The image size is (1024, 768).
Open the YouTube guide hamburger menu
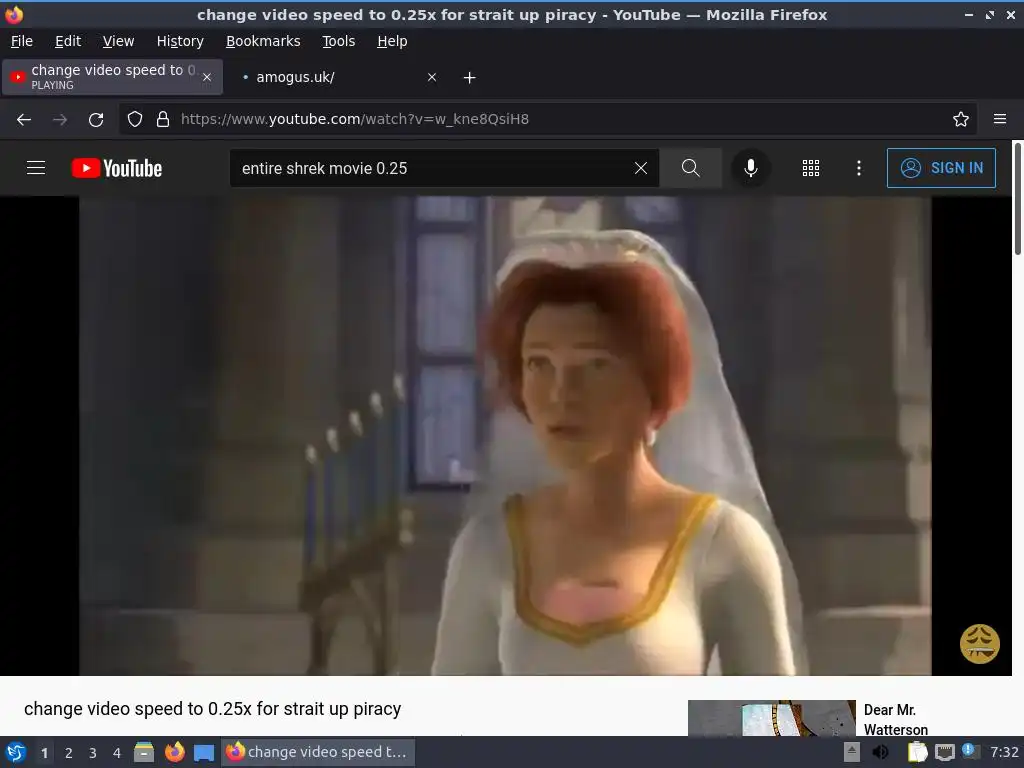[36, 168]
